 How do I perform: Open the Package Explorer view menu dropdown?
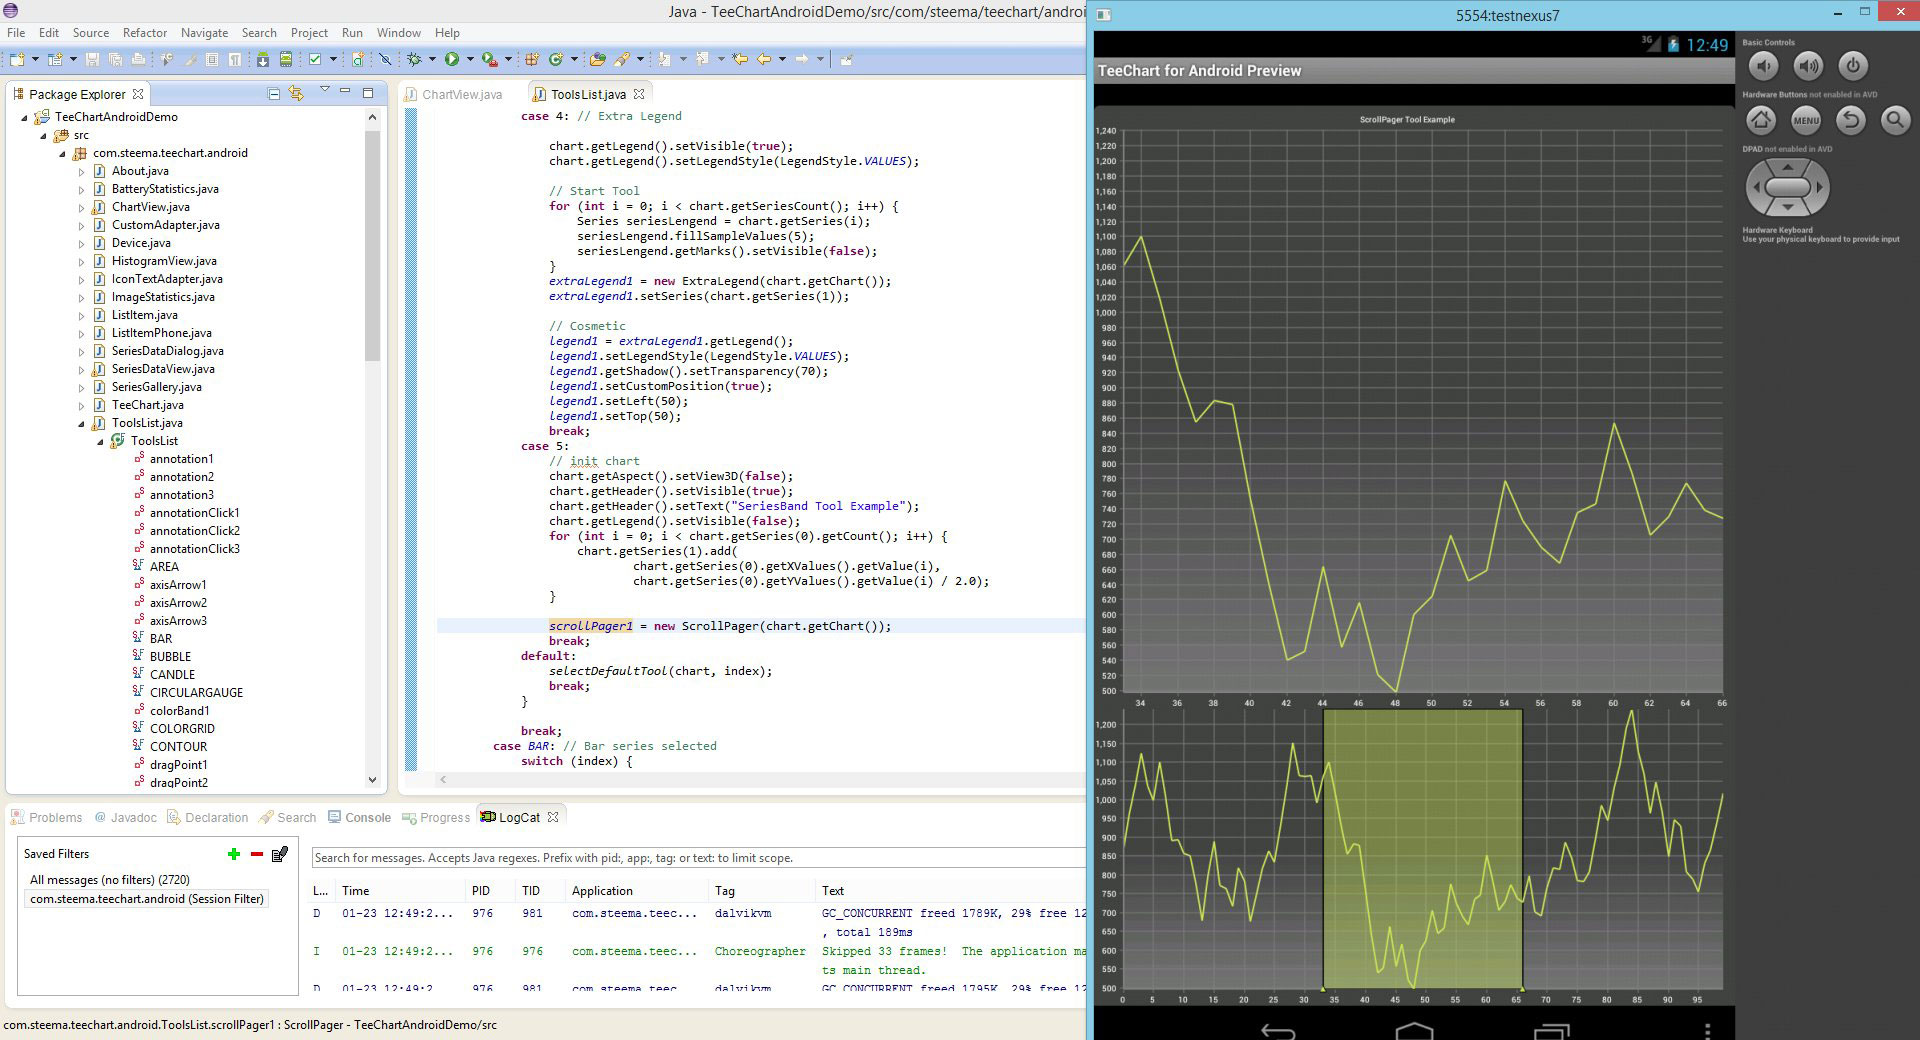point(324,91)
